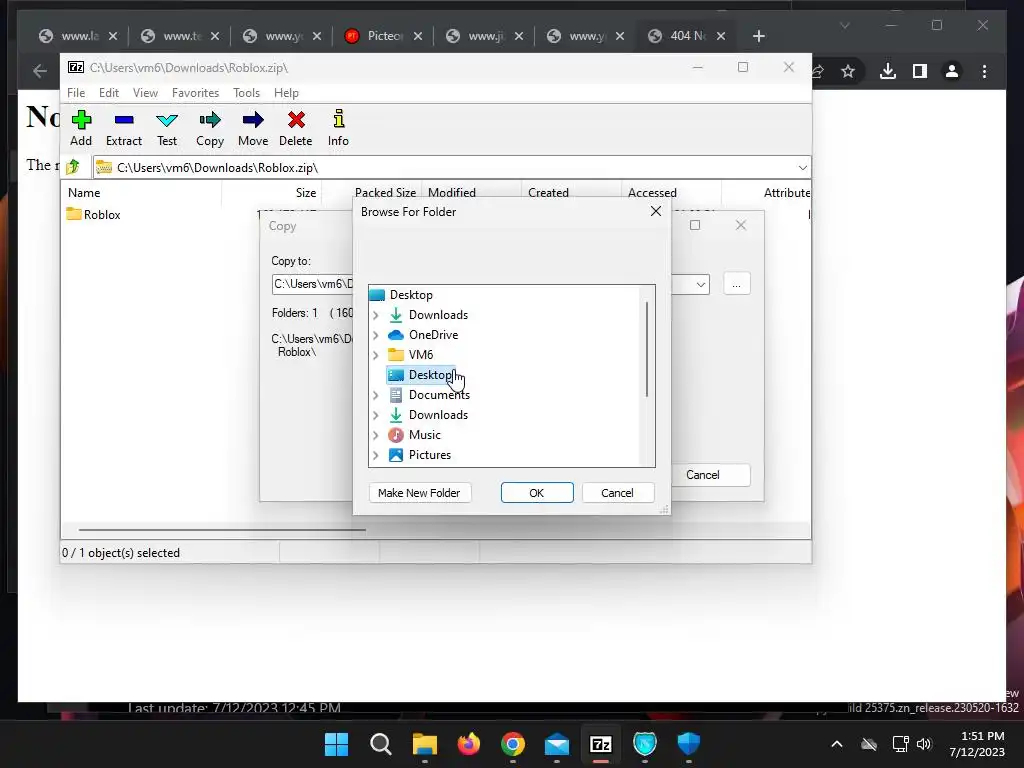Click the red Delete icon
The image size is (1024, 768).
(x=296, y=128)
